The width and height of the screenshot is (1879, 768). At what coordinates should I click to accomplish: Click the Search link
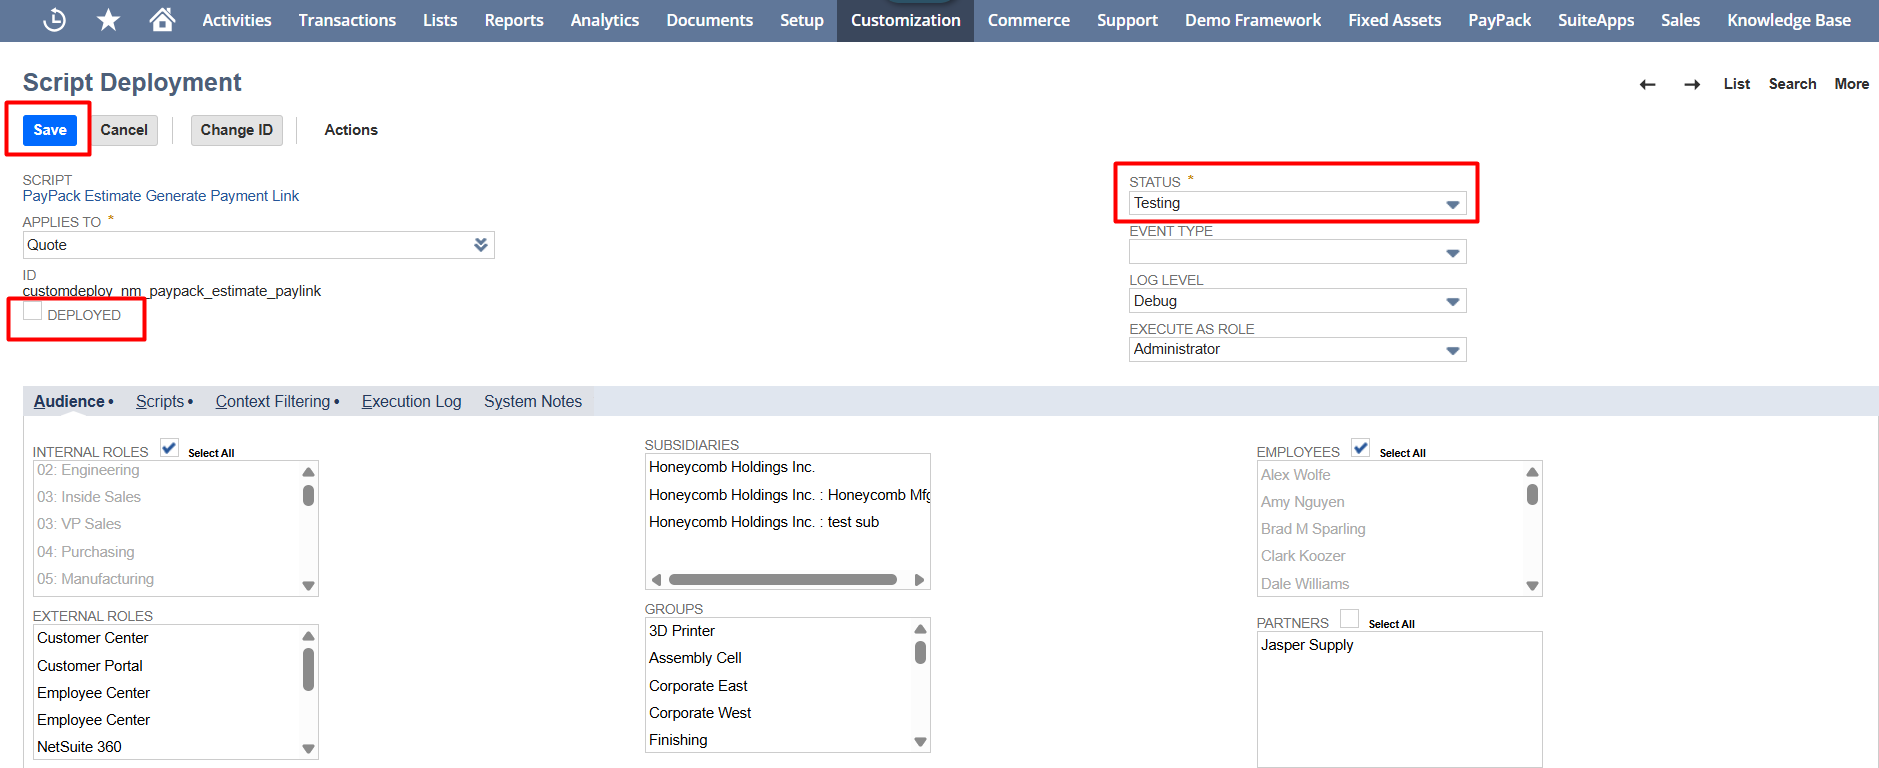click(1792, 84)
